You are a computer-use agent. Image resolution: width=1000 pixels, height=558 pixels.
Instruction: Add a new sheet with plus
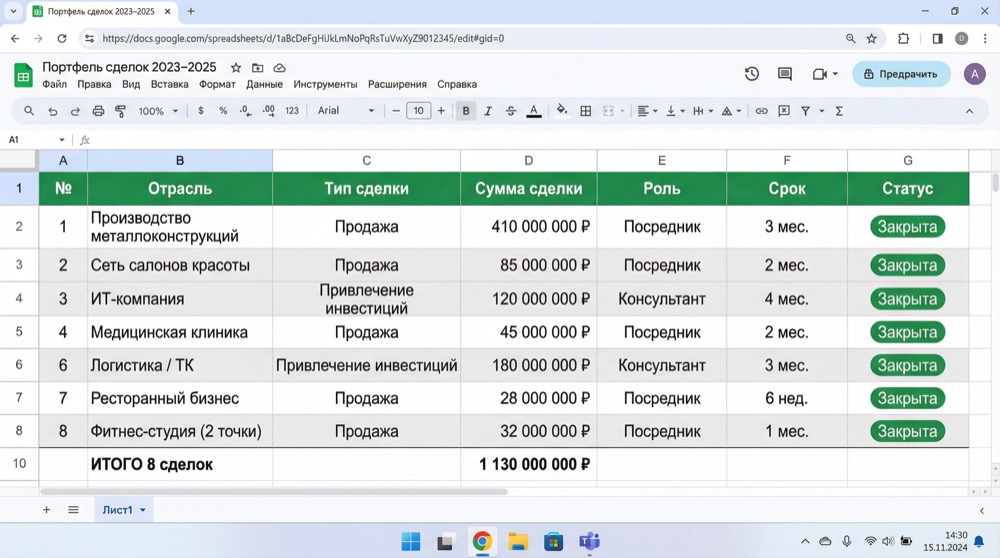coord(47,510)
